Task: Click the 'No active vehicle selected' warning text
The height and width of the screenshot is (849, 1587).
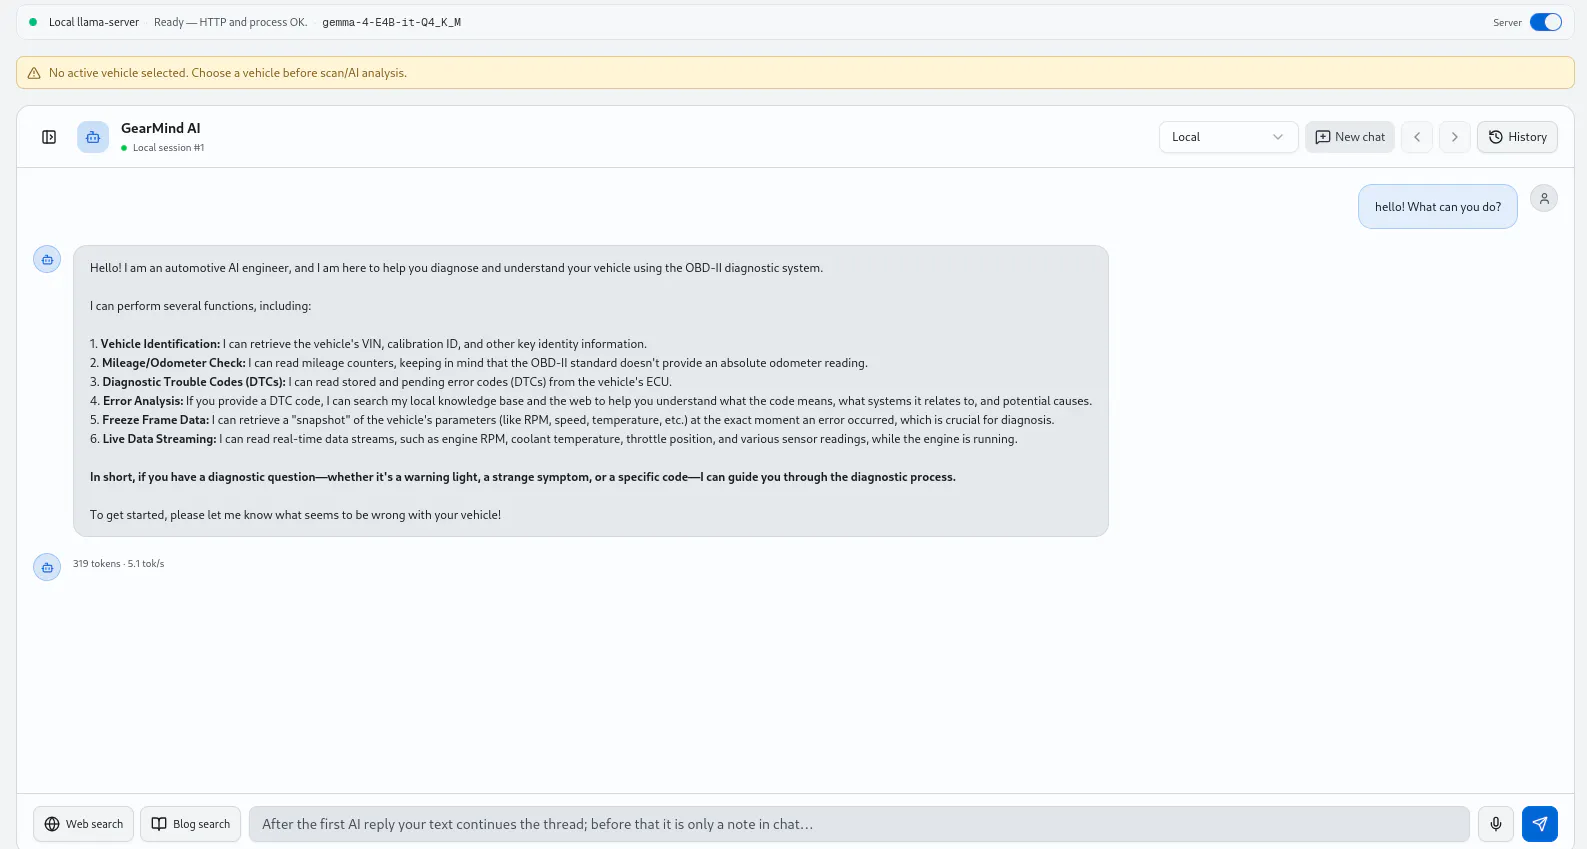Action: coord(228,73)
